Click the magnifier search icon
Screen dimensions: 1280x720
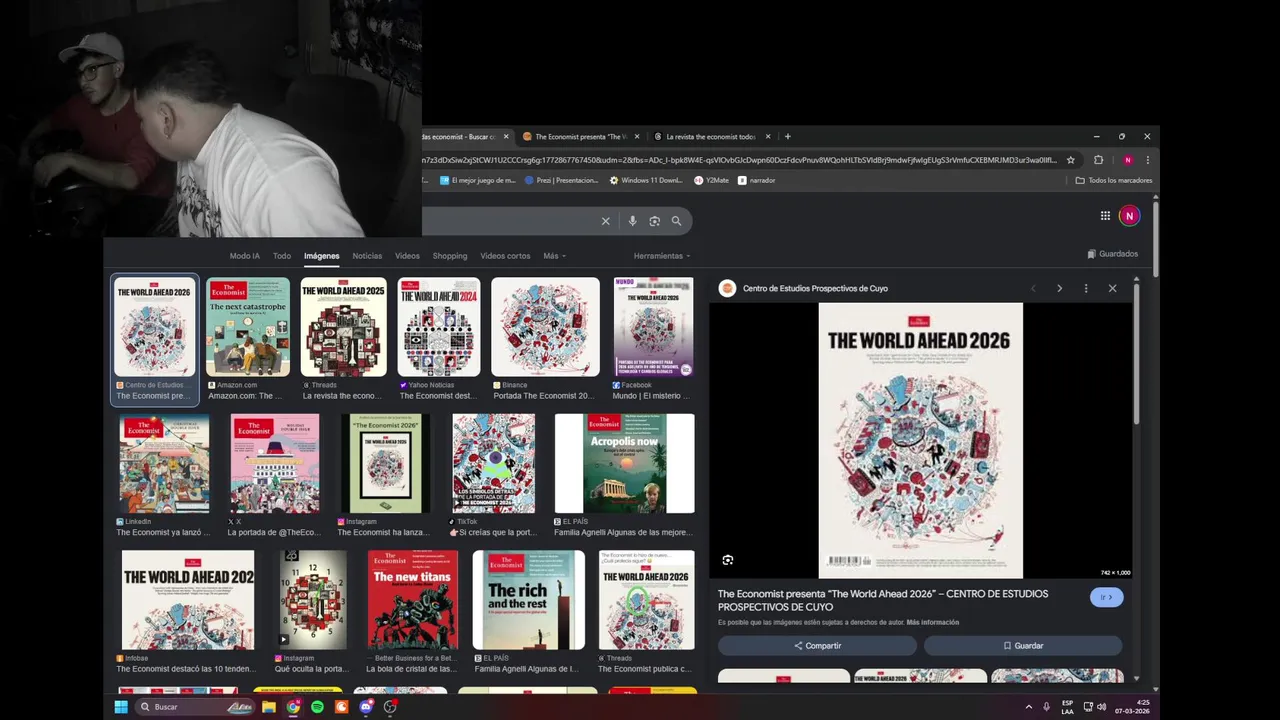tap(677, 221)
